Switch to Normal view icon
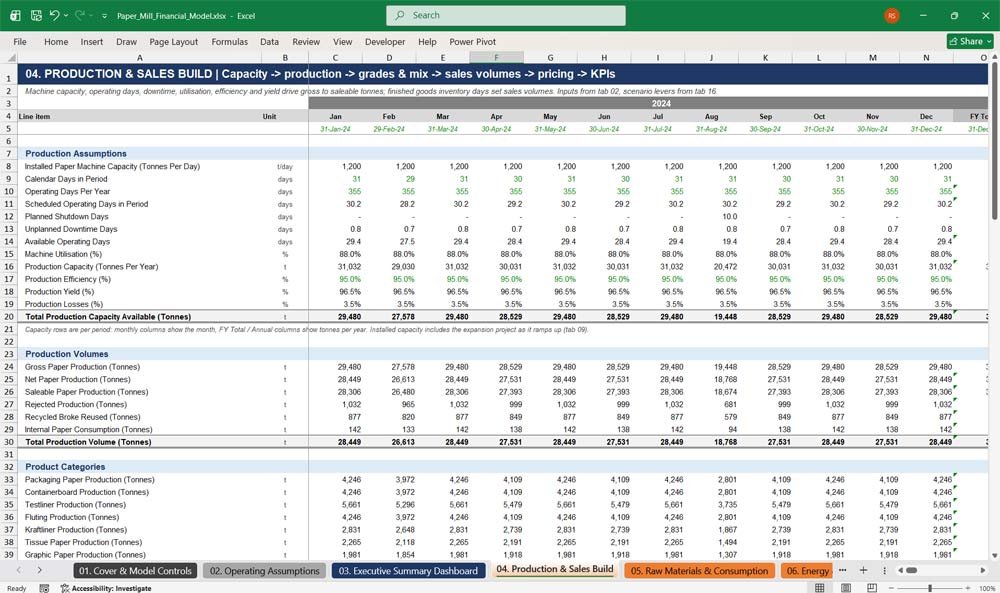Viewport: 1000px width, 593px height. pos(820,588)
